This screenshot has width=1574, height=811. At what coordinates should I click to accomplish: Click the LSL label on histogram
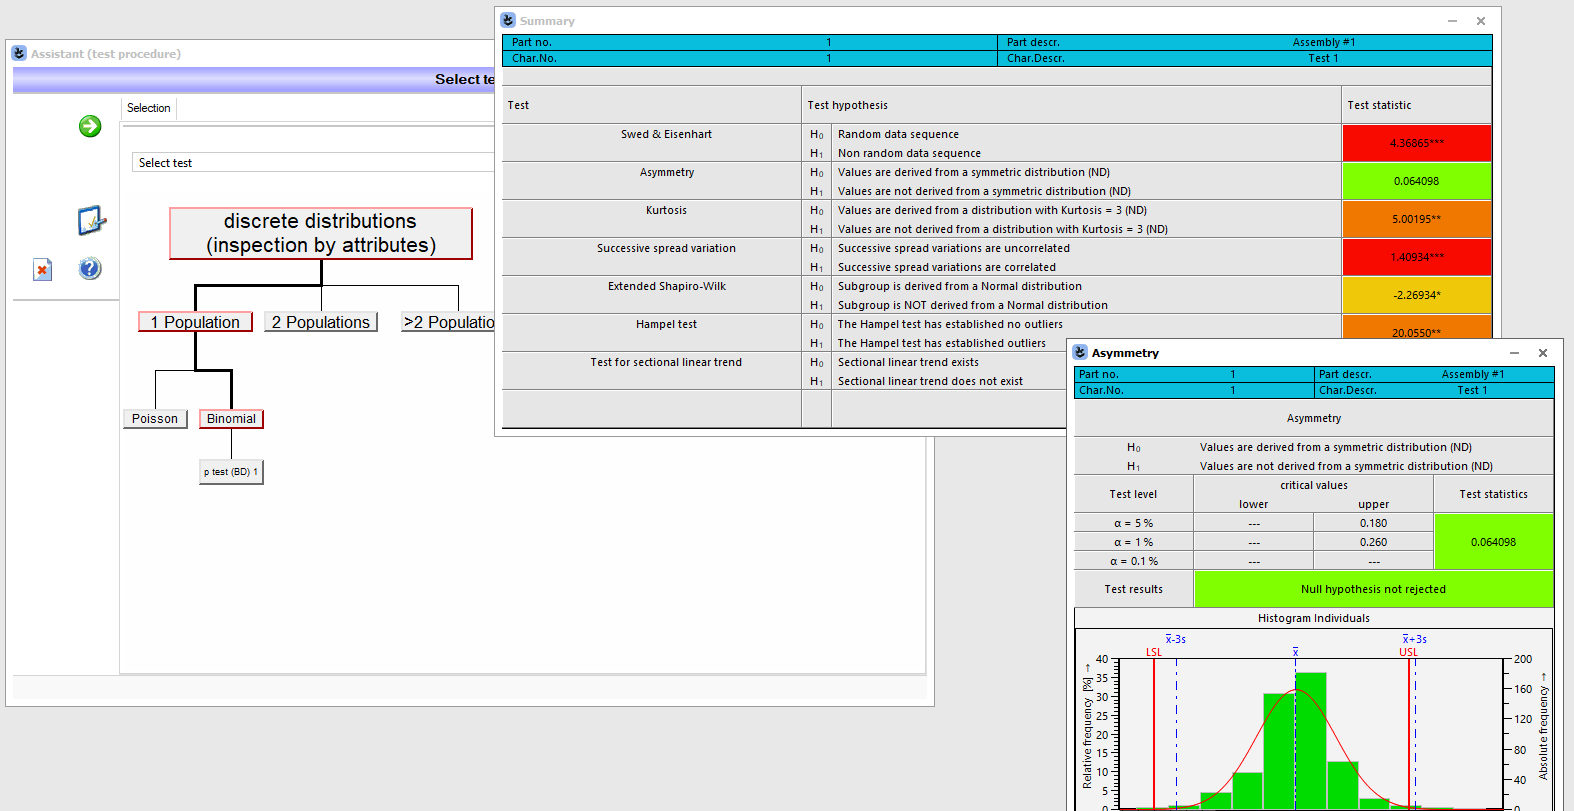1154,652
